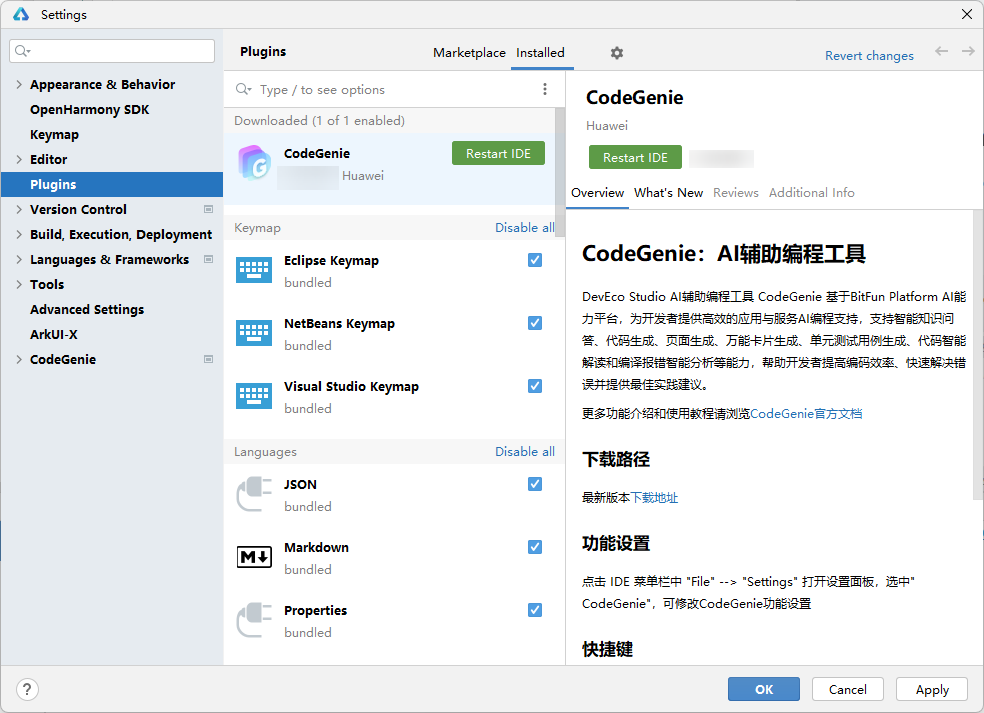
Task: Expand Build, Execution, Deployment node
Action: click(19, 234)
